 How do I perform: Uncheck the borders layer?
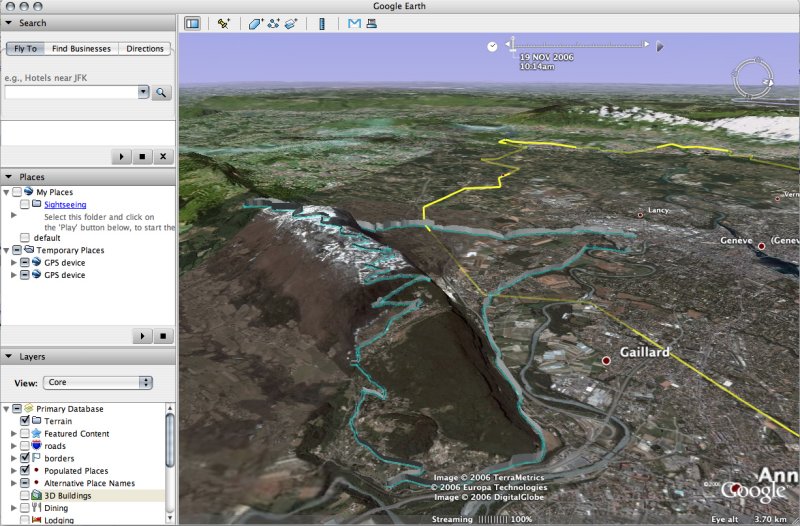[24, 458]
